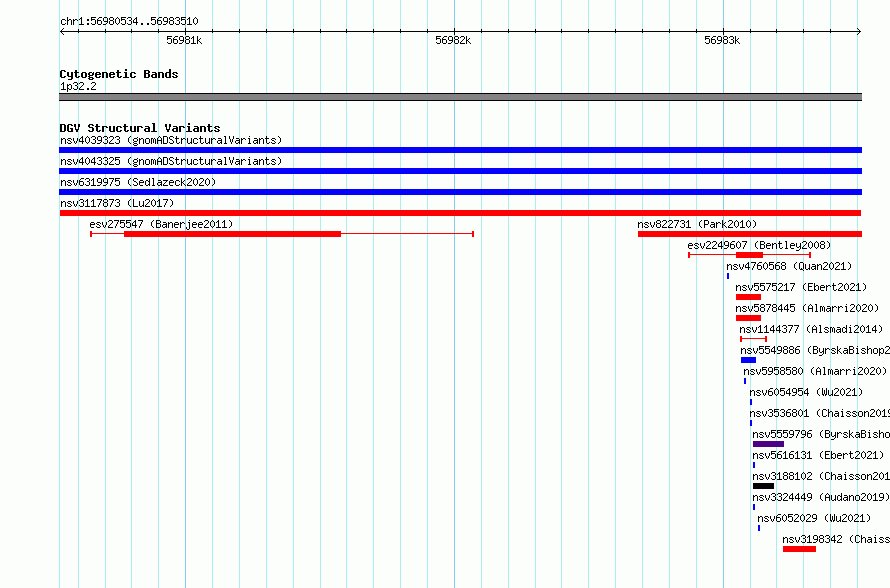
Task: Click the chr1:56980534..56983510 coordinate text
Action: tap(129, 21)
